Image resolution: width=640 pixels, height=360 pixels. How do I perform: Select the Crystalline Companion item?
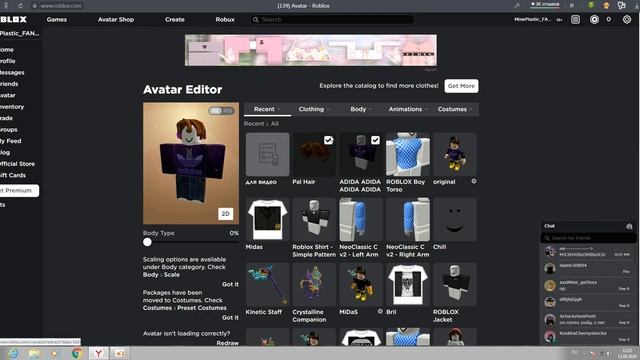314,284
